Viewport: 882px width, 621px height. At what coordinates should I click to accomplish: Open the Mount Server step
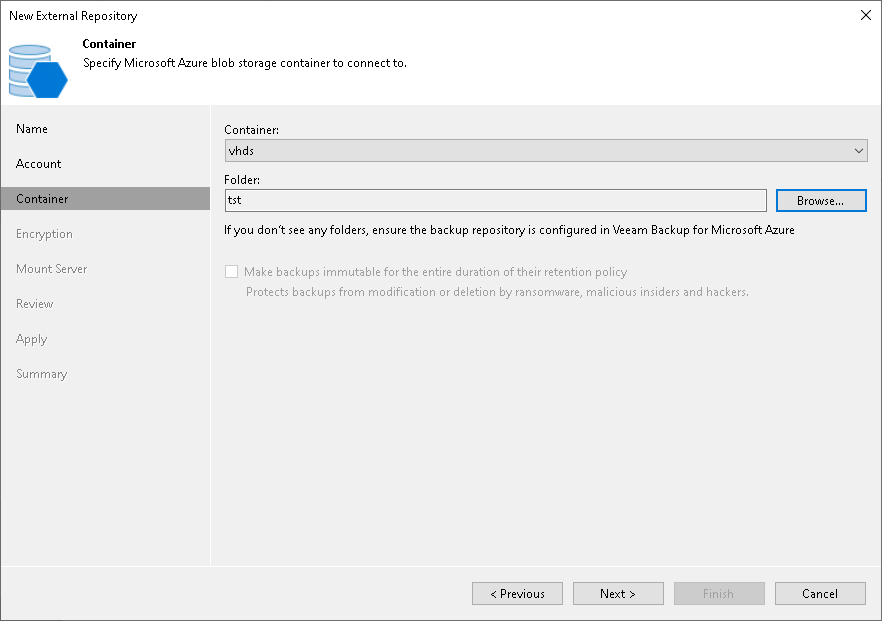click(52, 269)
